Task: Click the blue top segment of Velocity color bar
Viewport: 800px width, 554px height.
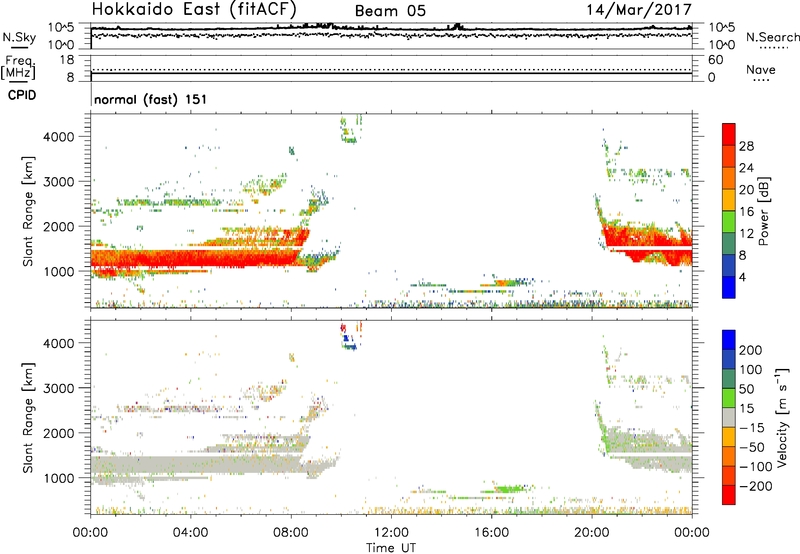Action: (x=729, y=340)
